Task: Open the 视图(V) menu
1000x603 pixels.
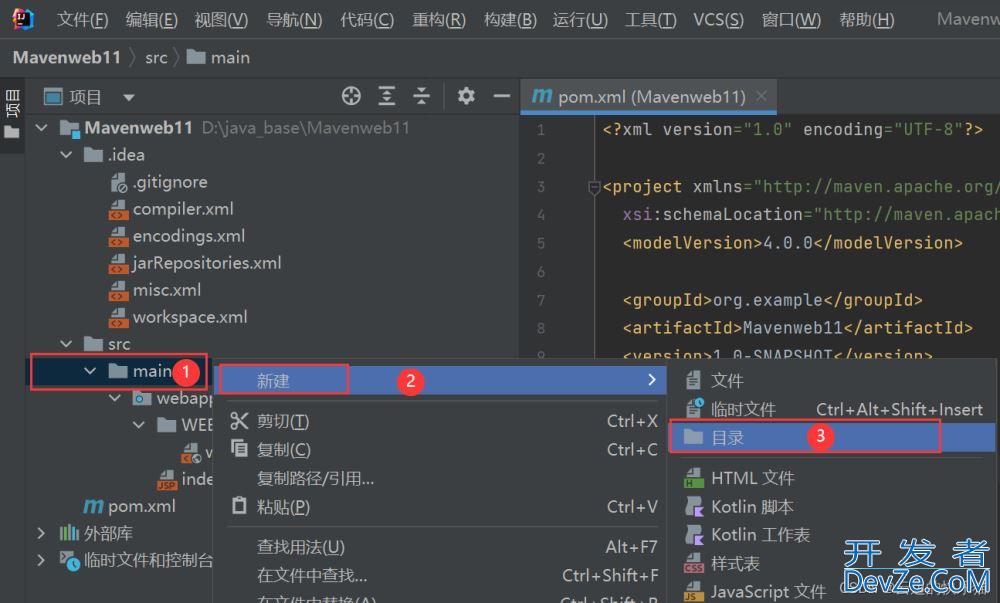Action: point(221,20)
